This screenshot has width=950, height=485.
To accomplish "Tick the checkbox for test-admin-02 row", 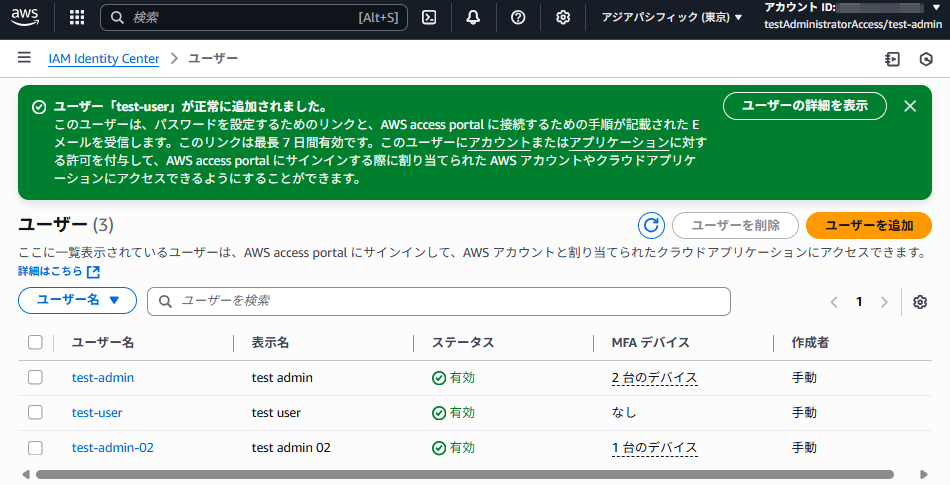I will coord(35,447).
